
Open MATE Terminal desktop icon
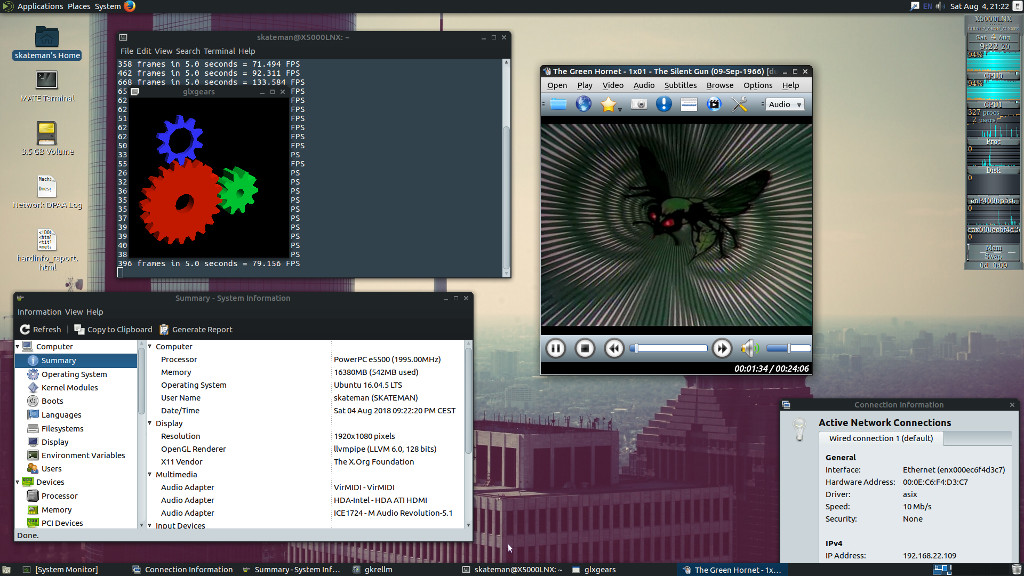[46, 86]
